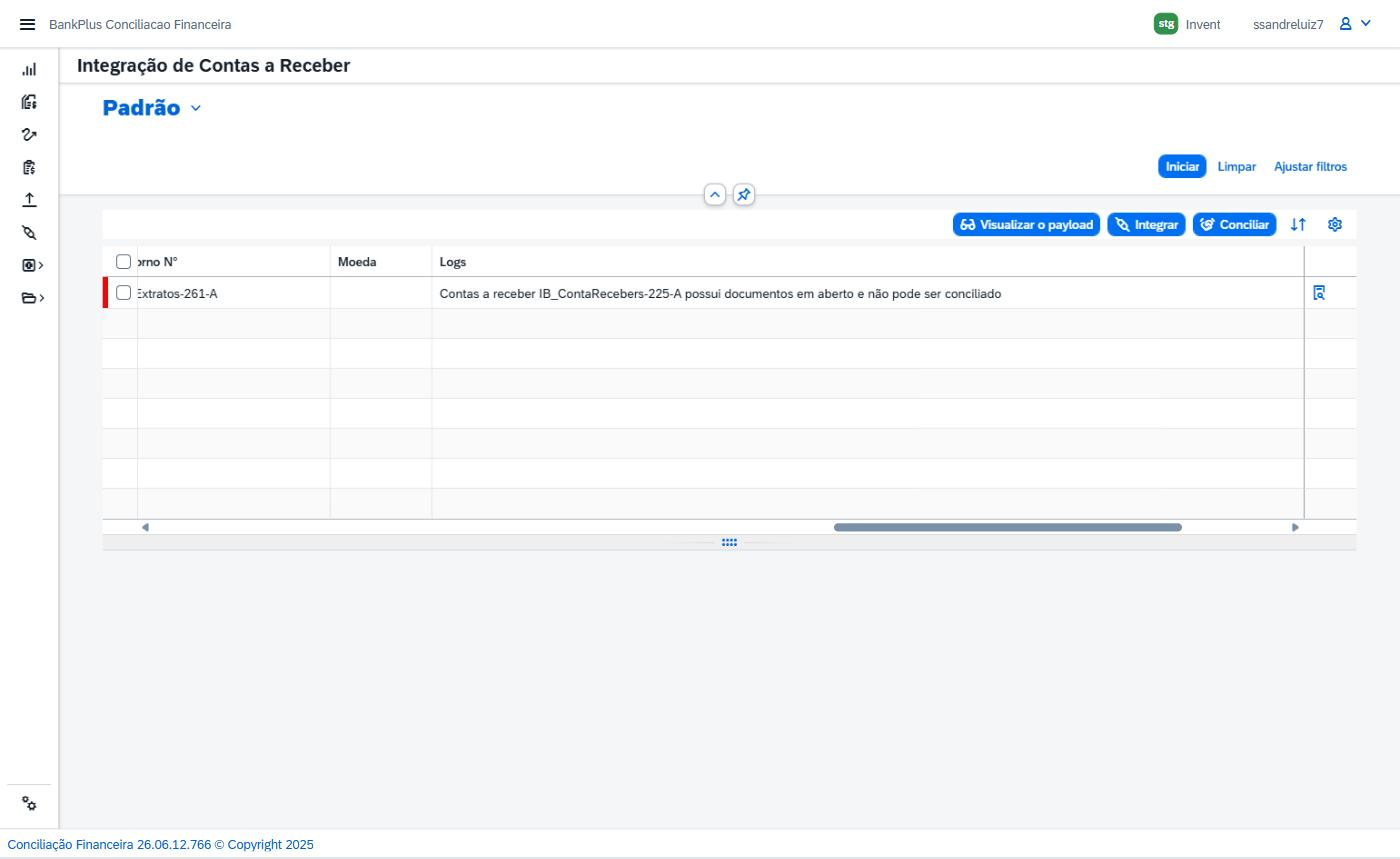1400x859 pixels.
Task: Click the Moeda column header
Action: [x=381, y=262]
